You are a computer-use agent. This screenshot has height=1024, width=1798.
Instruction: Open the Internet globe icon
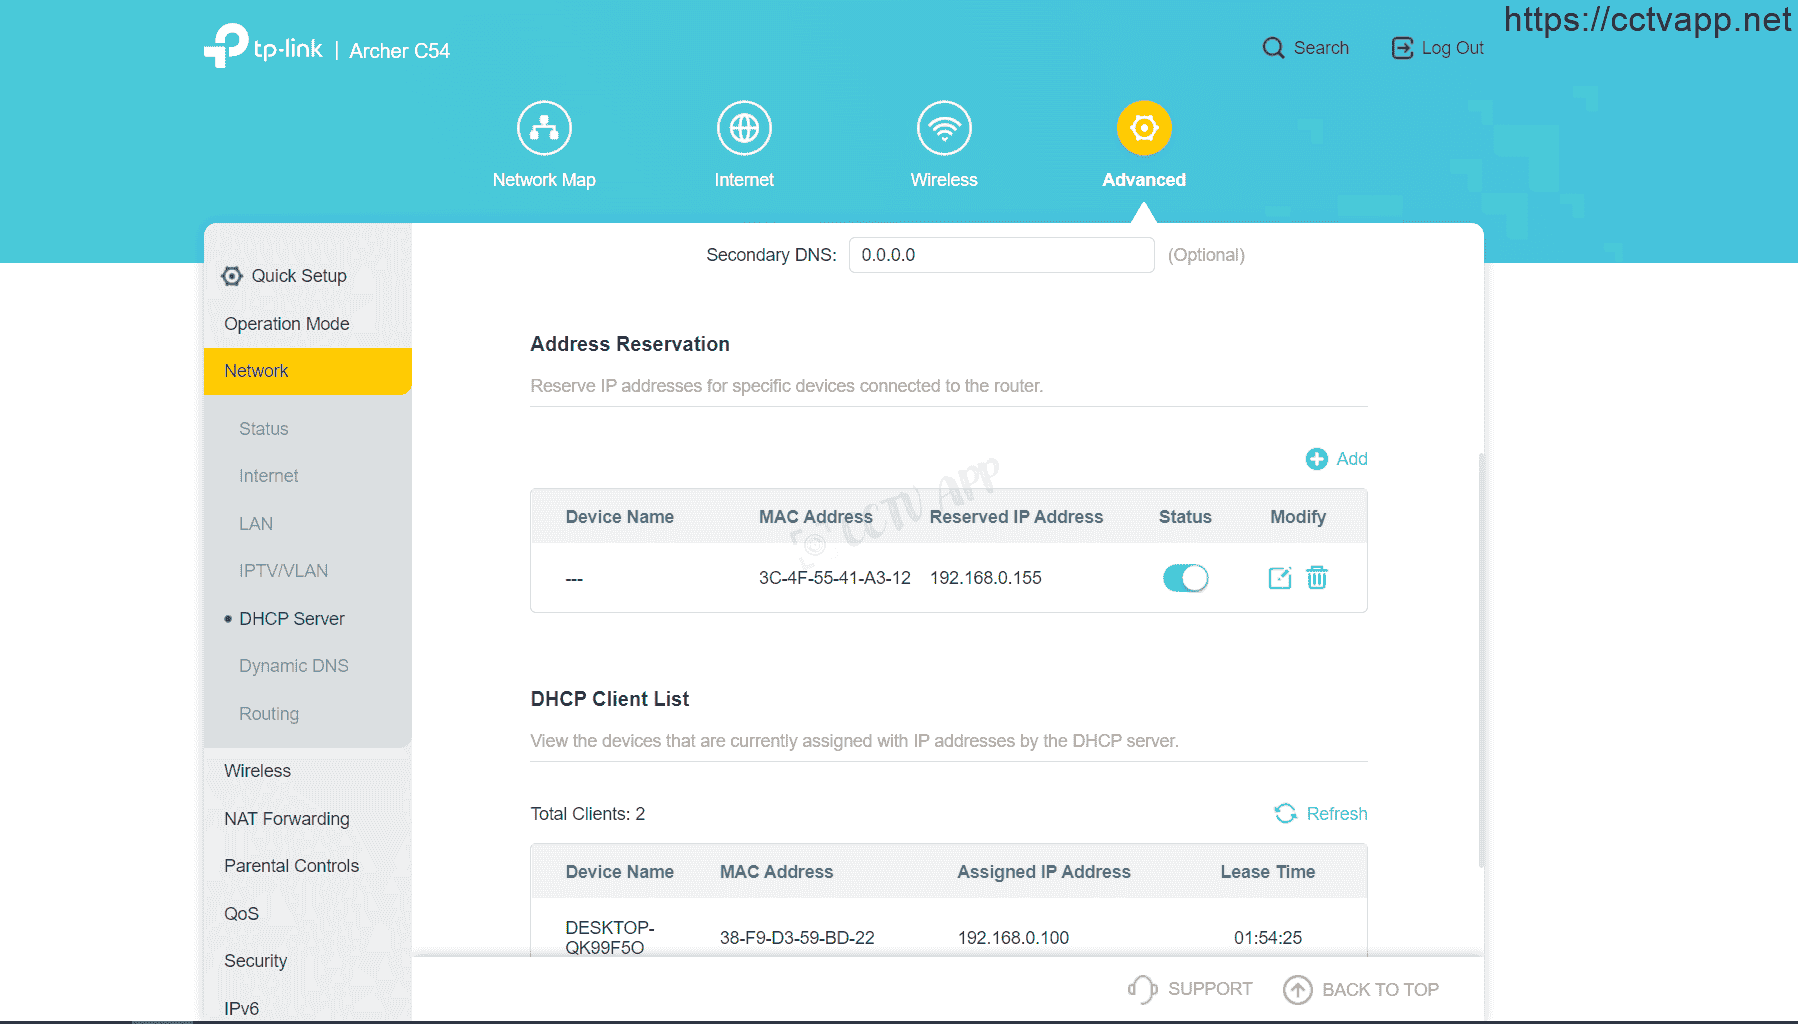[x=744, y=128]
